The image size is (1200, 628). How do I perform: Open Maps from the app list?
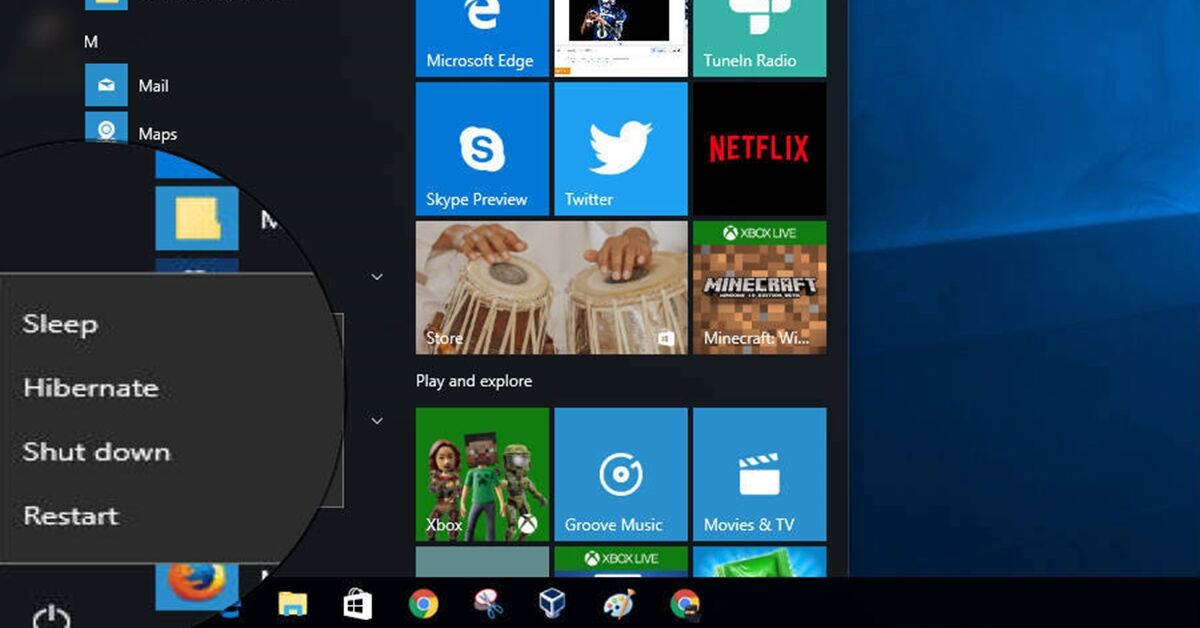(x=130, y=133)
